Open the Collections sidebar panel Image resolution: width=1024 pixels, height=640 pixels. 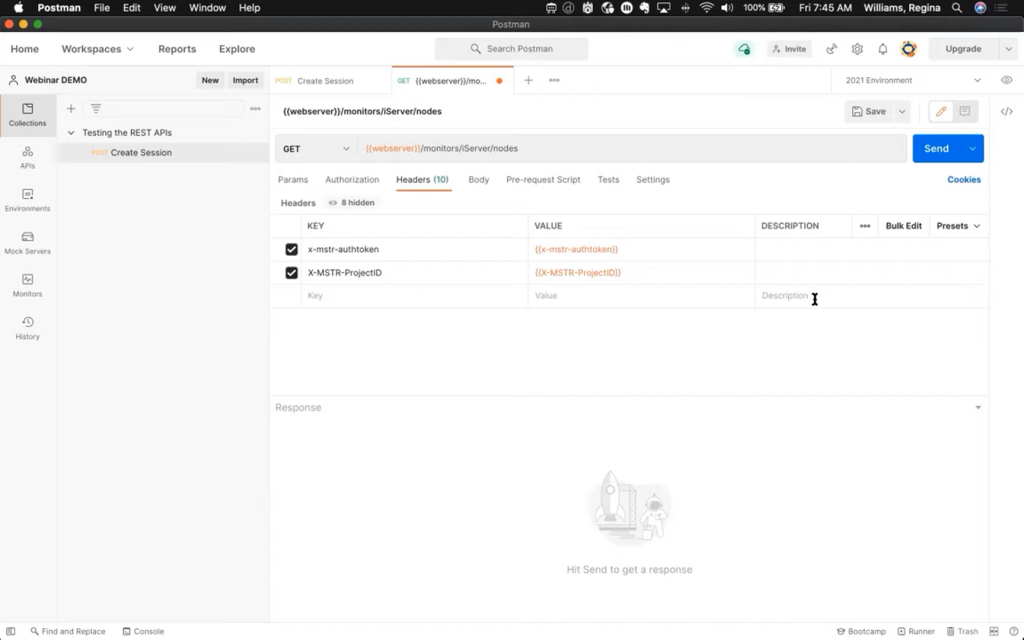tap(27, 114)
